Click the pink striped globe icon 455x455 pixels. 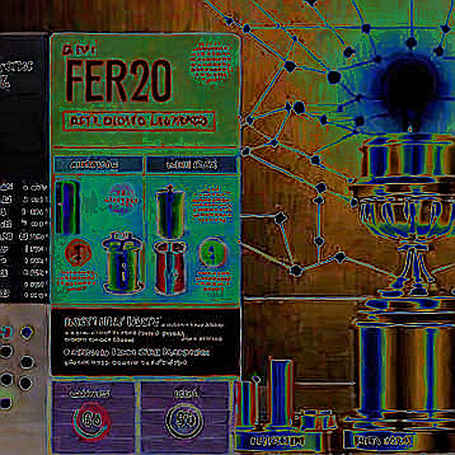coord(120,199)
